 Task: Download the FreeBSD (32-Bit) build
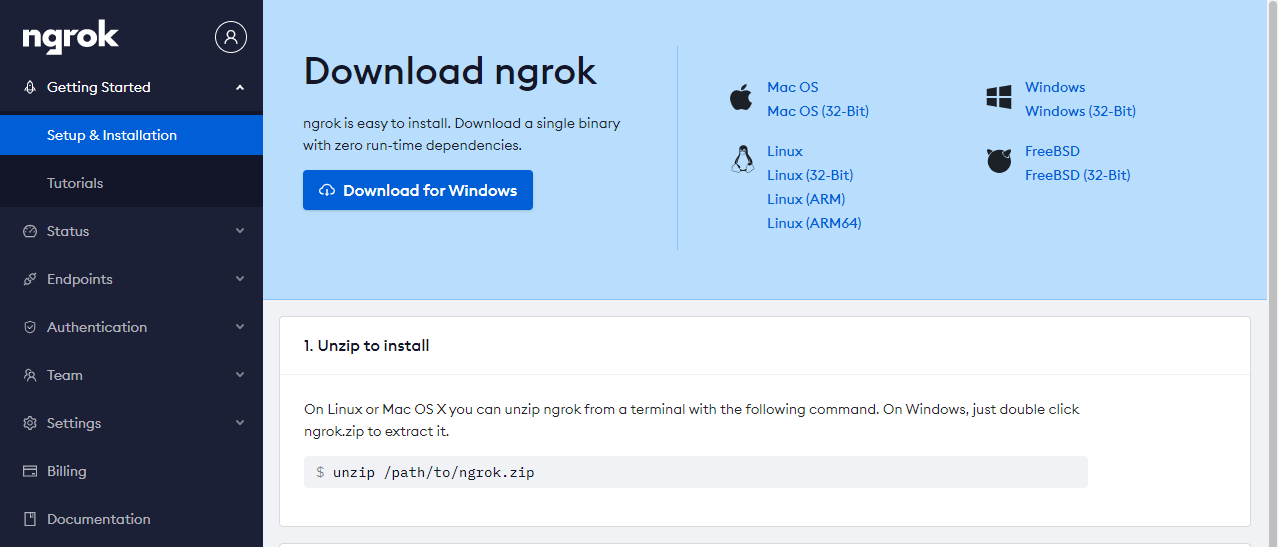tap(1078, 175)
